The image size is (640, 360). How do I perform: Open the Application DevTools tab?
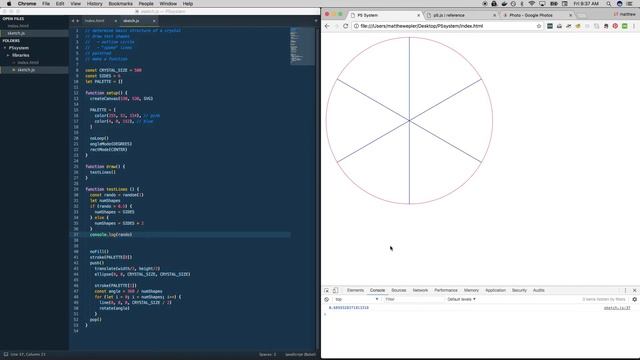(495, 290)
